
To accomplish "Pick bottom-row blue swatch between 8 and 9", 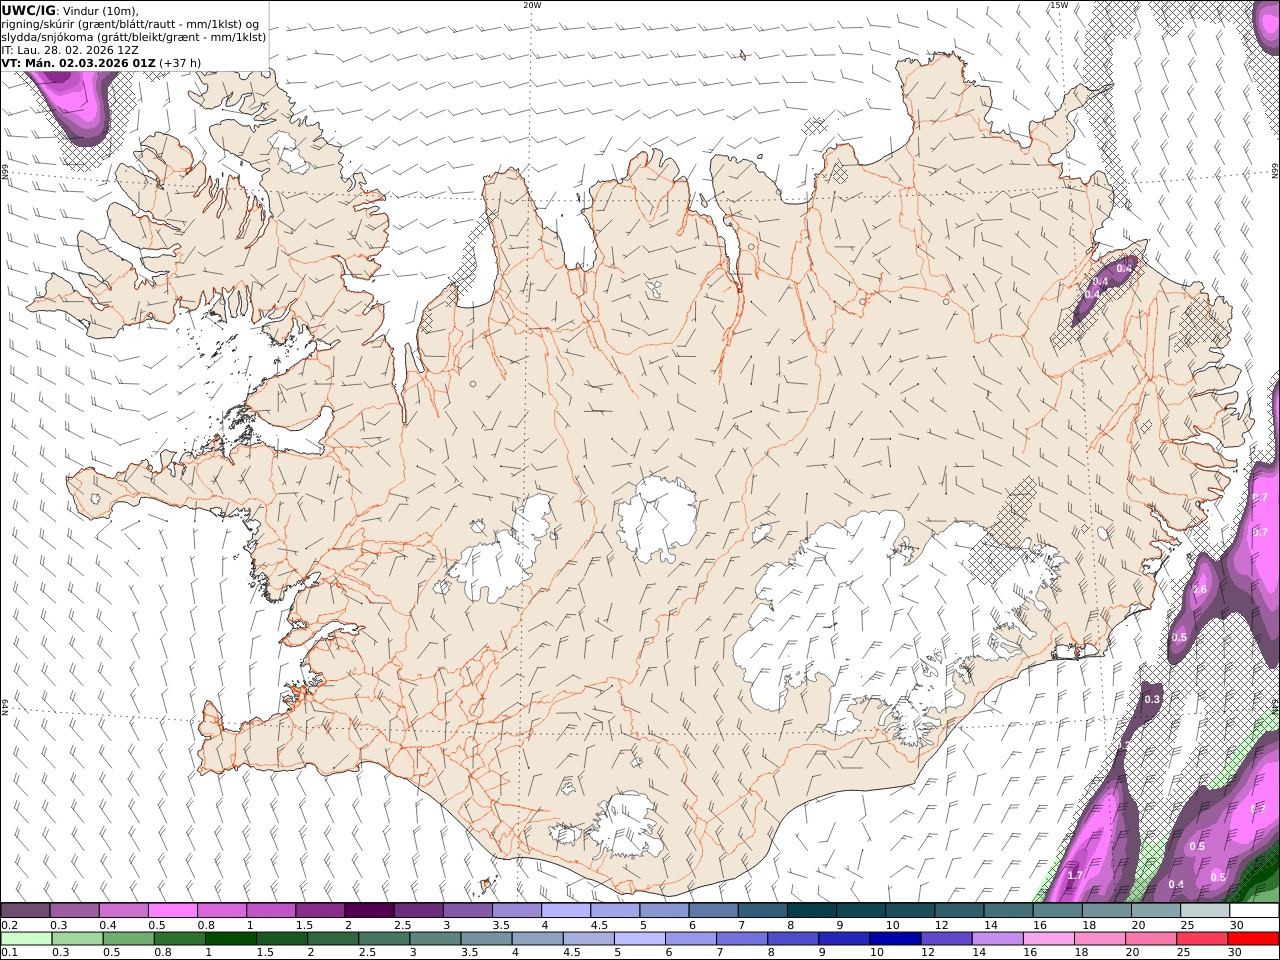I will pos(793,938).
